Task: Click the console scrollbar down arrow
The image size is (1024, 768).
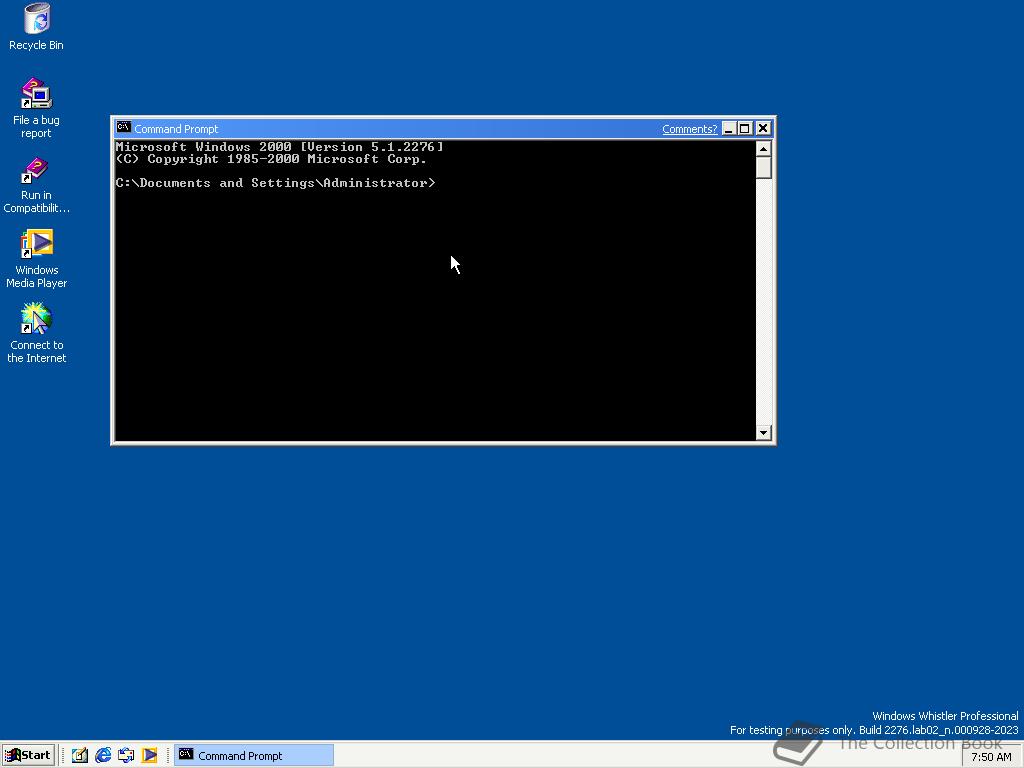Action: [763, 432]
